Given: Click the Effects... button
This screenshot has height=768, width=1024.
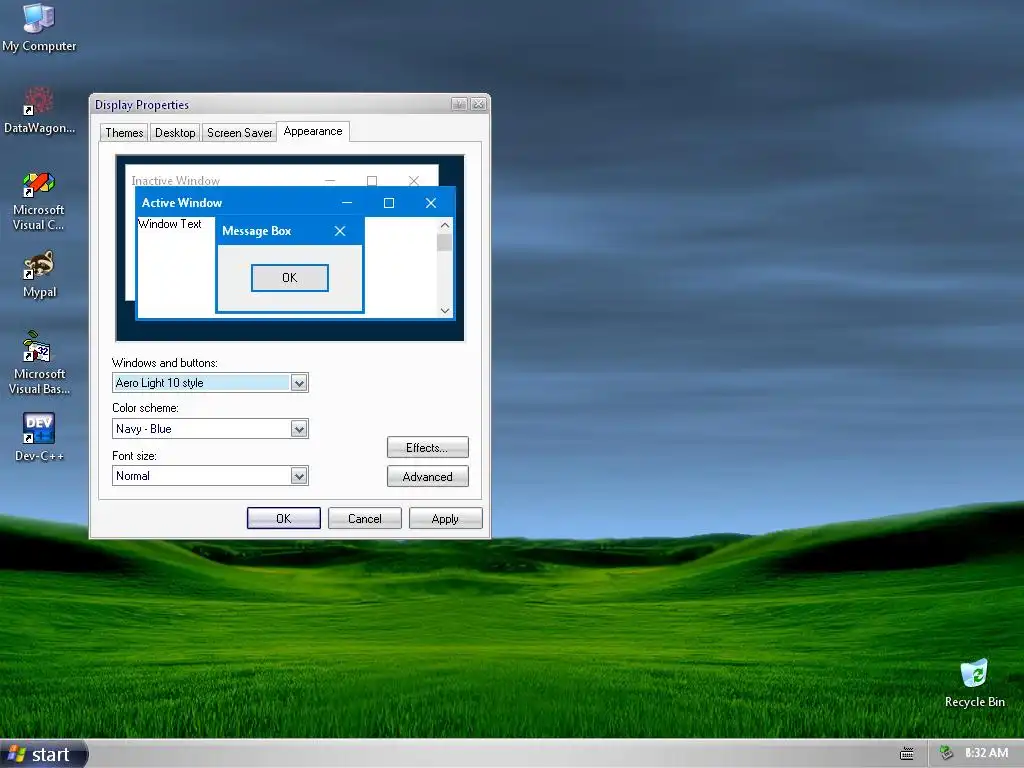Looking at the screenshot, I should pos(427,447).
